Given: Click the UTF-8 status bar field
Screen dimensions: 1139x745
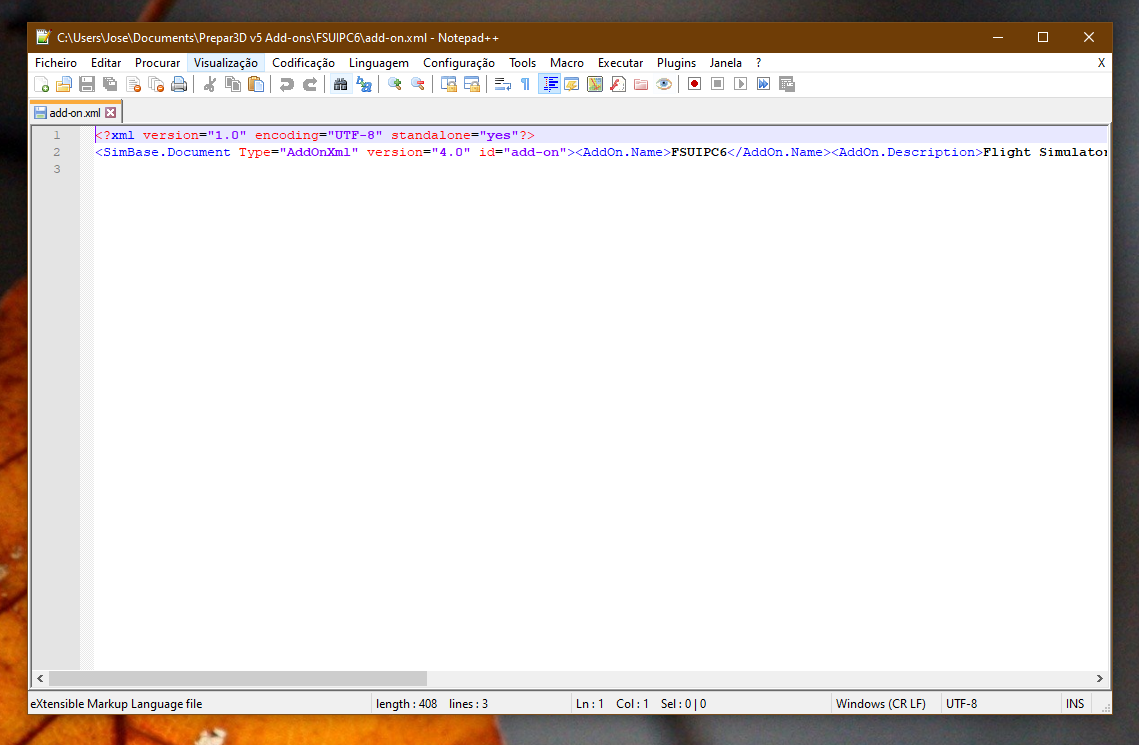Looking at the screenshot, I should pos(962,704).
